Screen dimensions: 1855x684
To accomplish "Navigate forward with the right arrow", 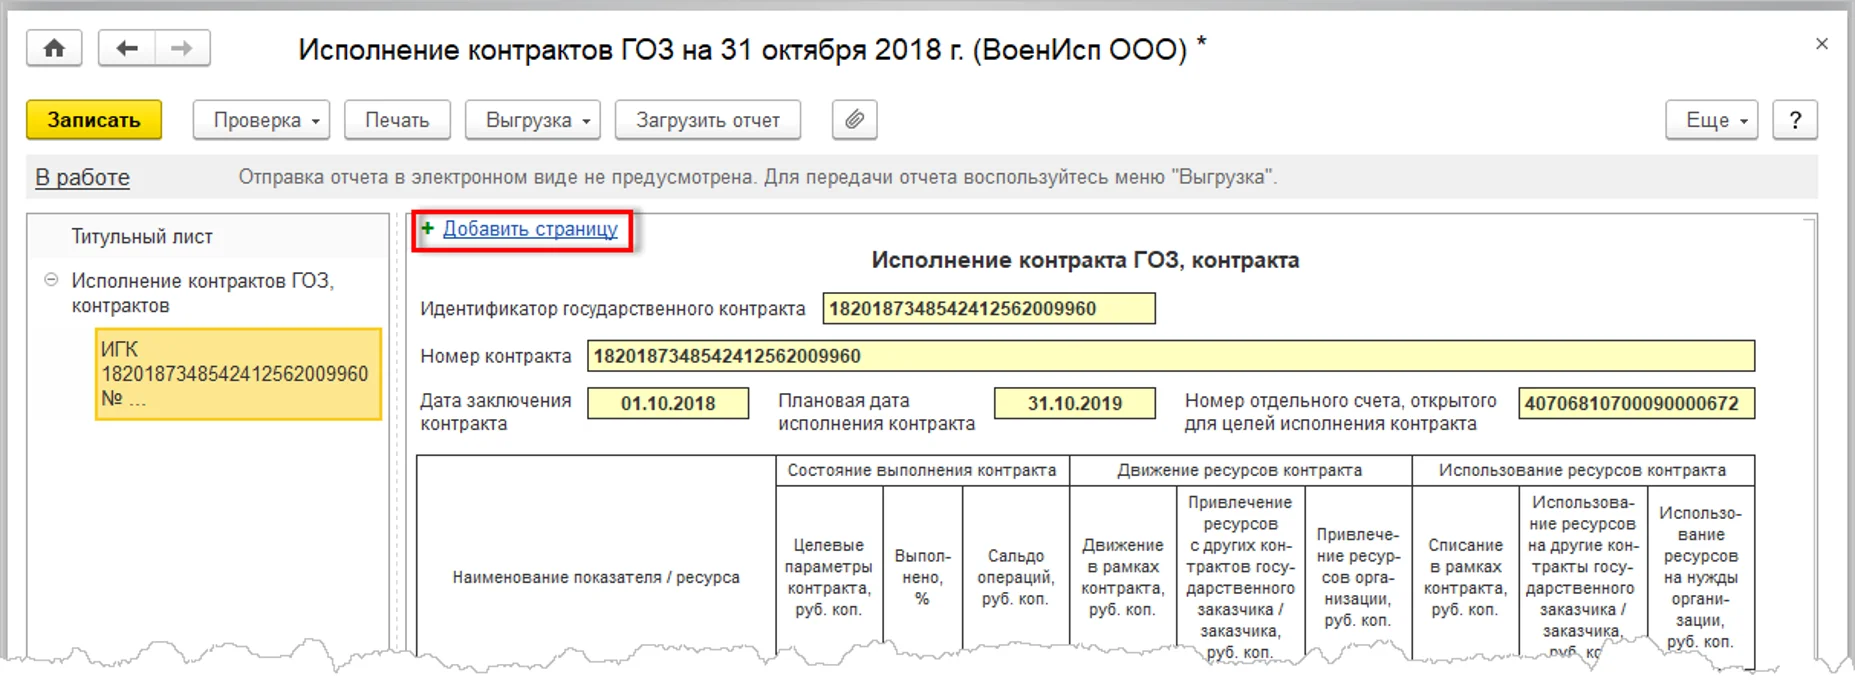I will tap(182, 48).
